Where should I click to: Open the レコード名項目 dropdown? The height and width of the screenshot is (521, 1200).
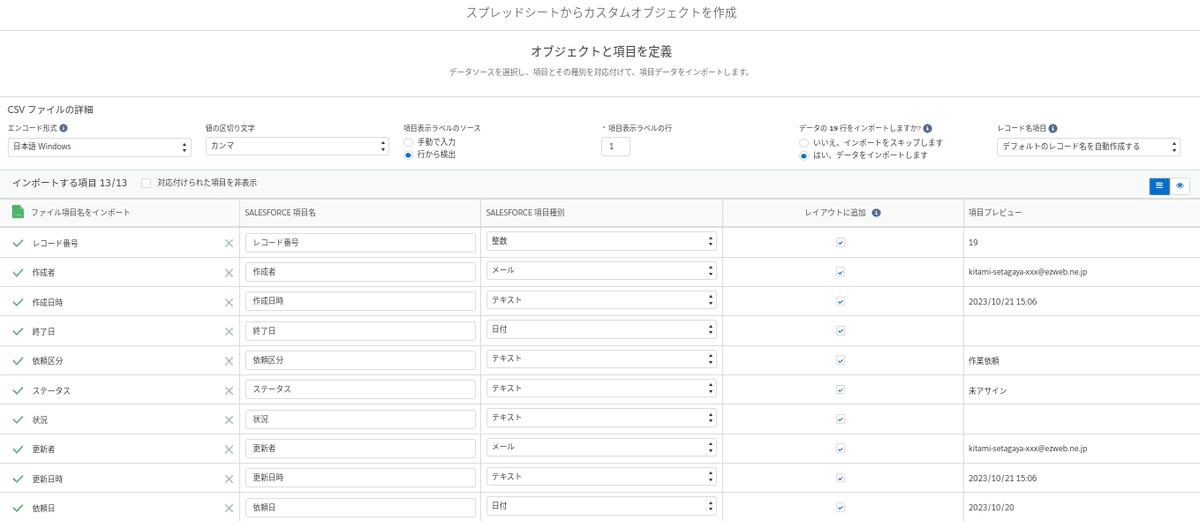(x=1088, y=147)
